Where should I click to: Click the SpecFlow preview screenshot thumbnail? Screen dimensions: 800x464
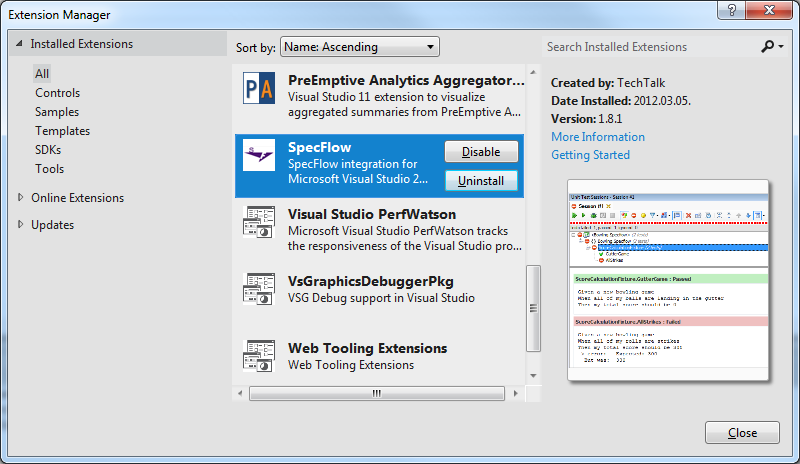[668, 280]
